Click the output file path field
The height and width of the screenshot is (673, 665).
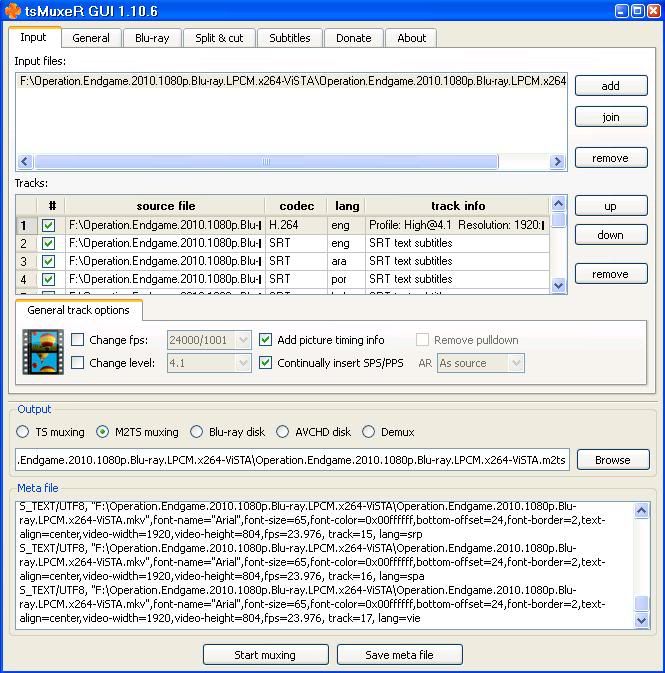(x=292, y=460)
